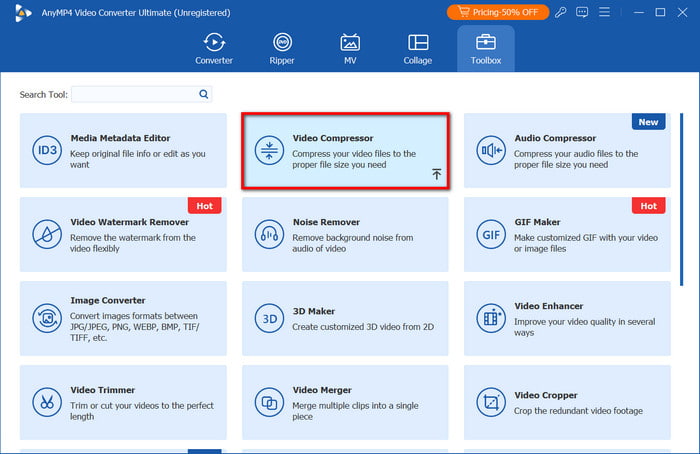Viewport: 700px width, 454px height.
Task: Click the Video Compressor icon
Action: (x=269, y=150)
